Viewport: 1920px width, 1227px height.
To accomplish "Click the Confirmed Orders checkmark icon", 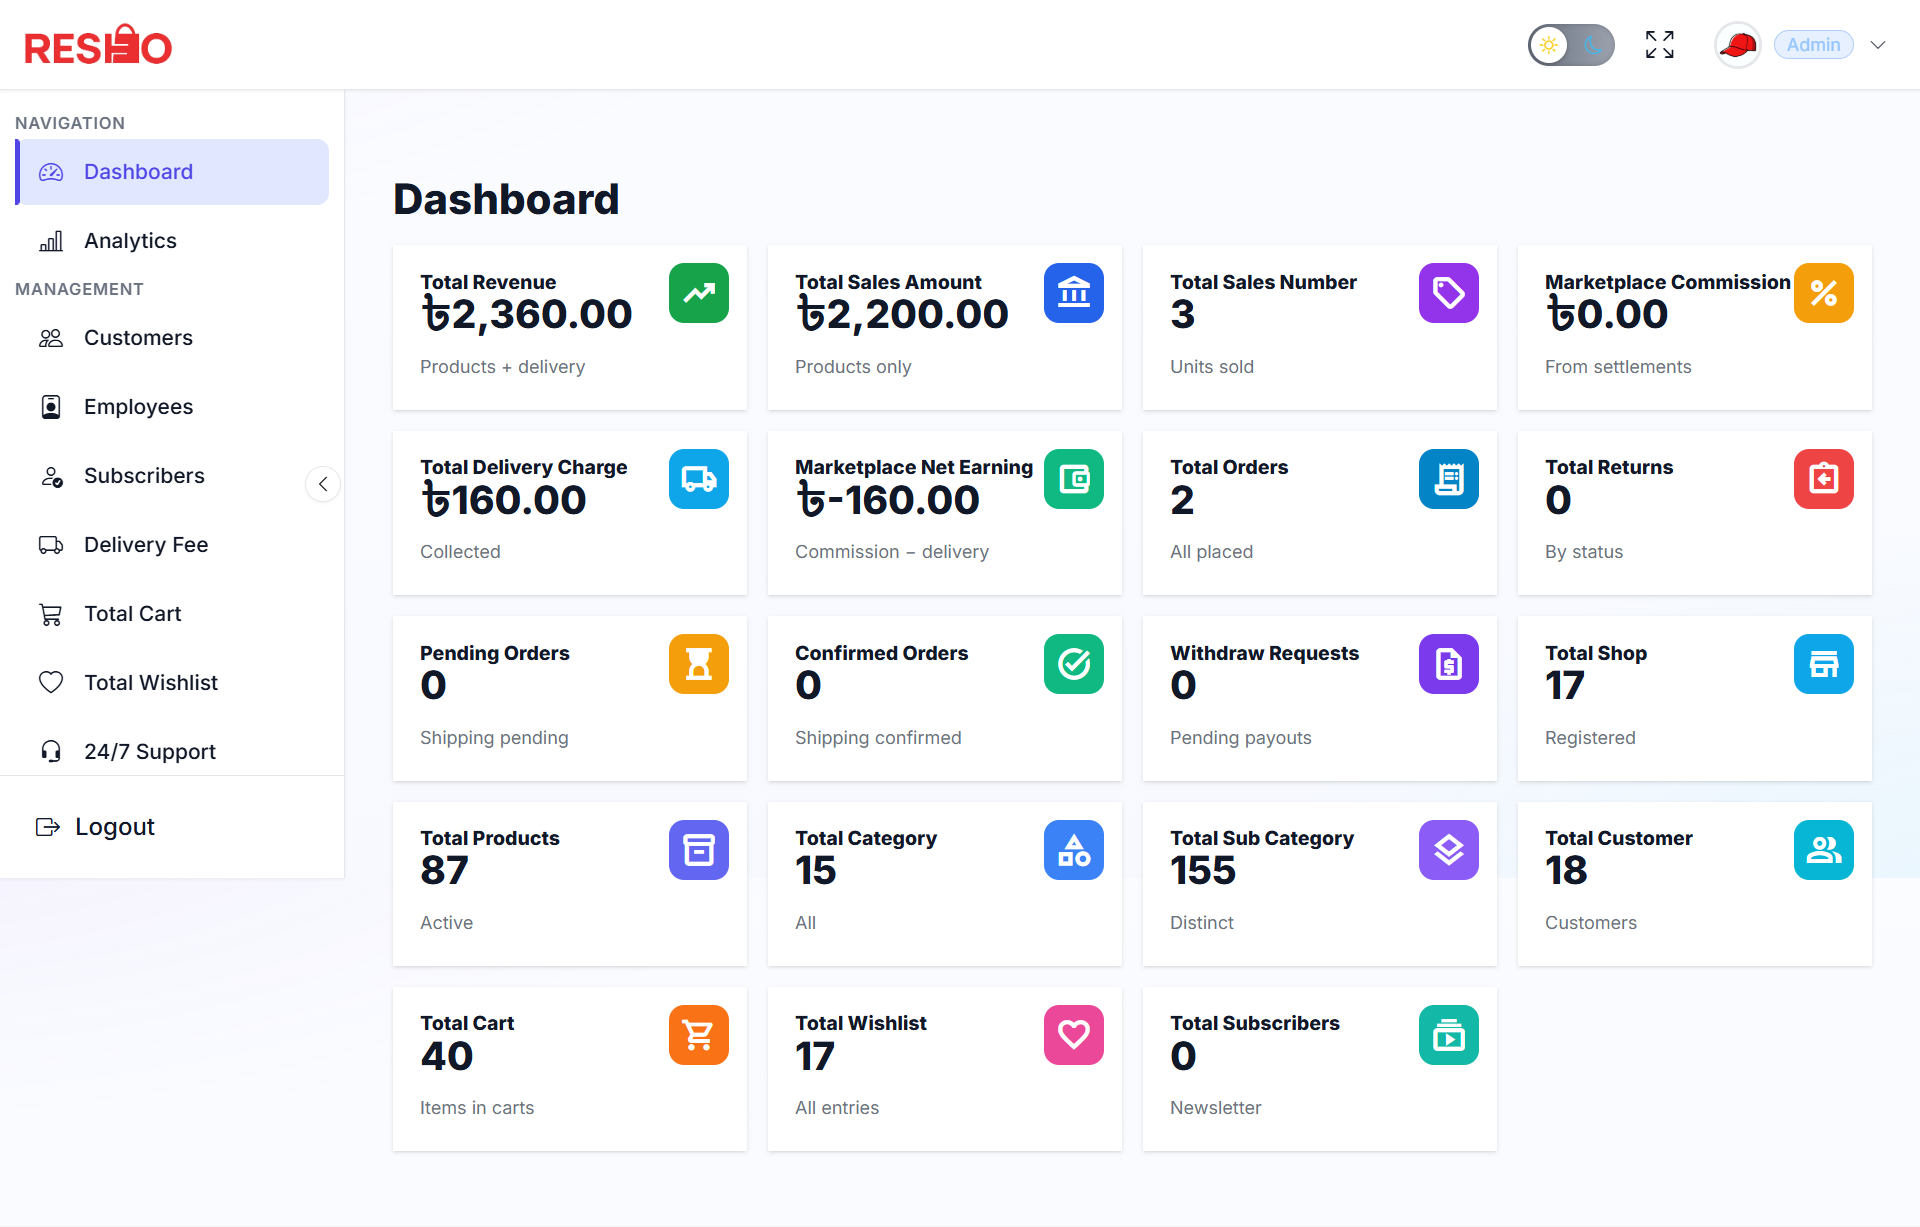I will [x=1074, y=664].
